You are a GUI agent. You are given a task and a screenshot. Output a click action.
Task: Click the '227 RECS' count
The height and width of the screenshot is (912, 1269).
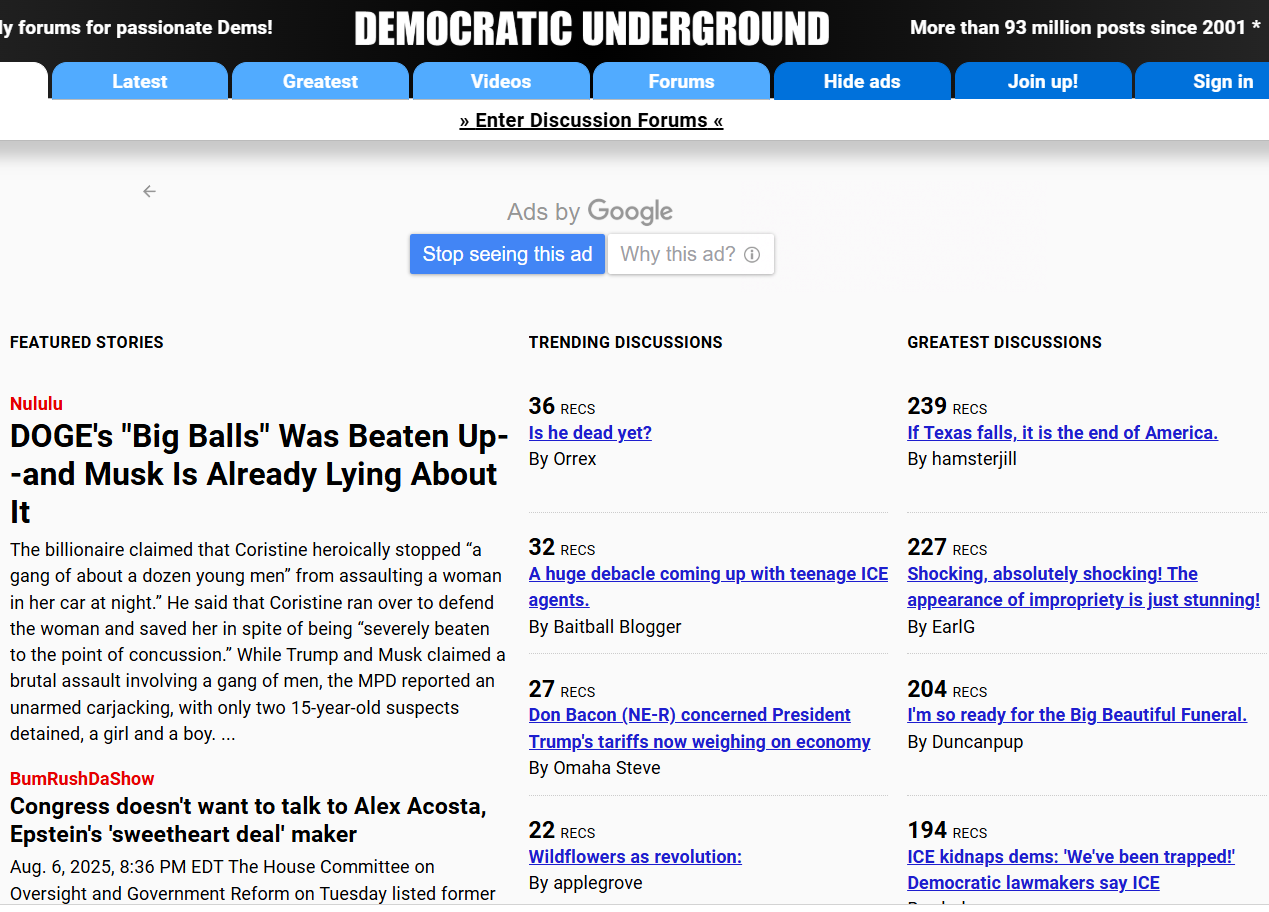click(x=947, y=548)
